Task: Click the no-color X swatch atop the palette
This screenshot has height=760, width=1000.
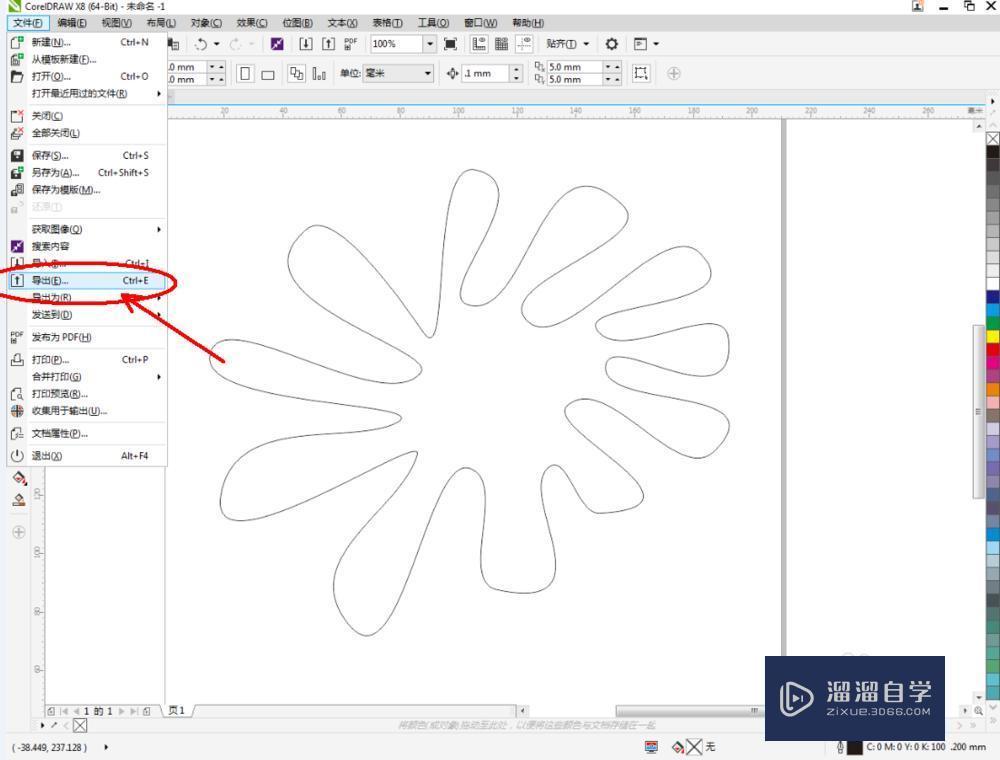Action: click(993, 139)
